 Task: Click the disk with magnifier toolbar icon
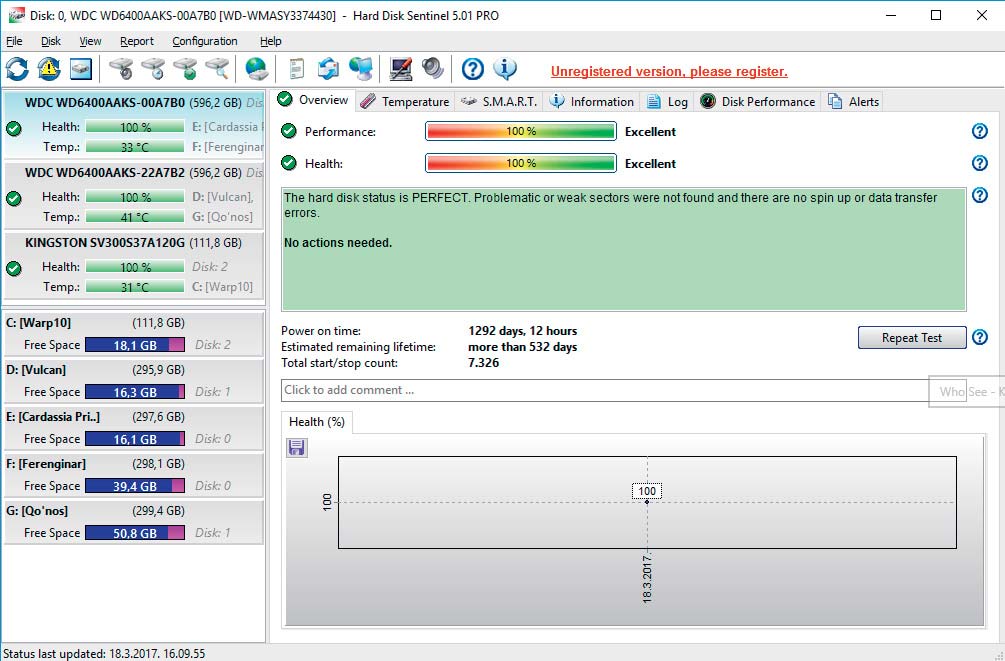click(x=217, y=69)
